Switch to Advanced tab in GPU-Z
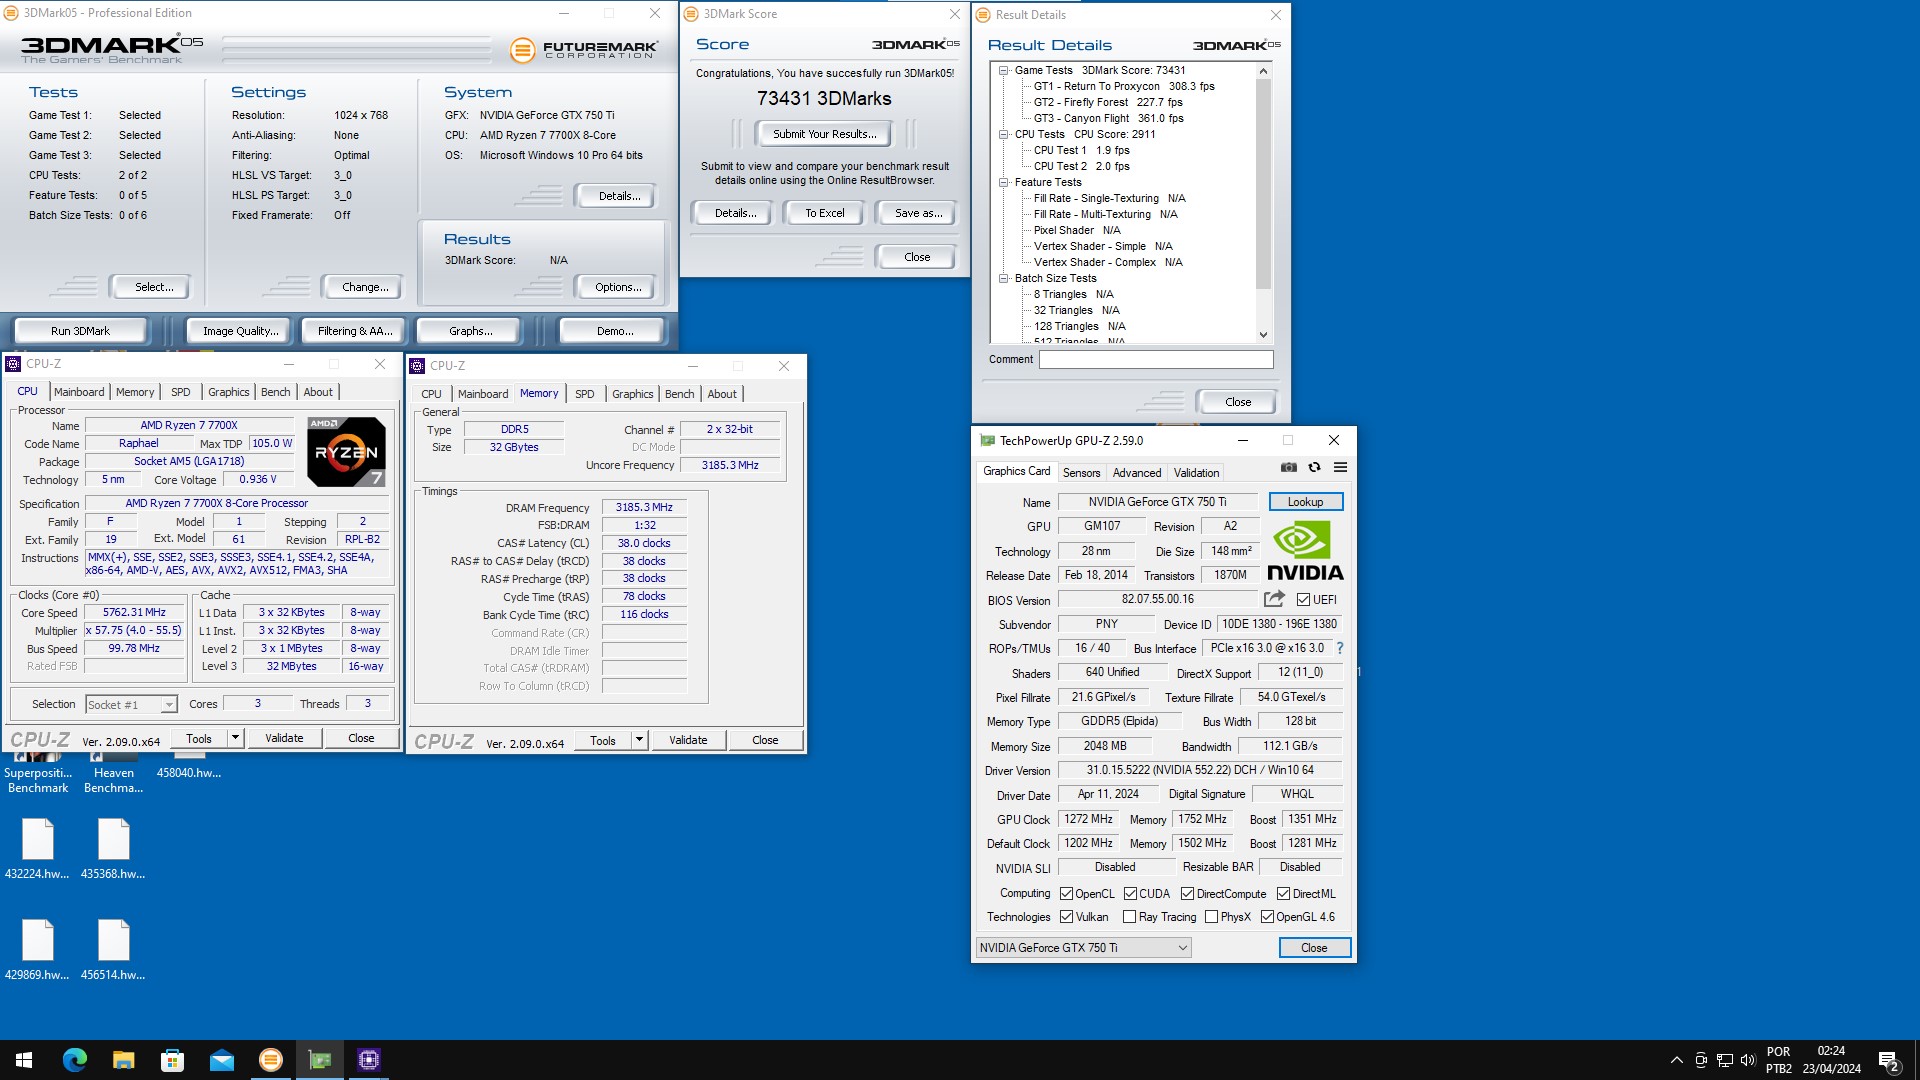Screen dimensions: 1920x1080 tap(1137, 473)
